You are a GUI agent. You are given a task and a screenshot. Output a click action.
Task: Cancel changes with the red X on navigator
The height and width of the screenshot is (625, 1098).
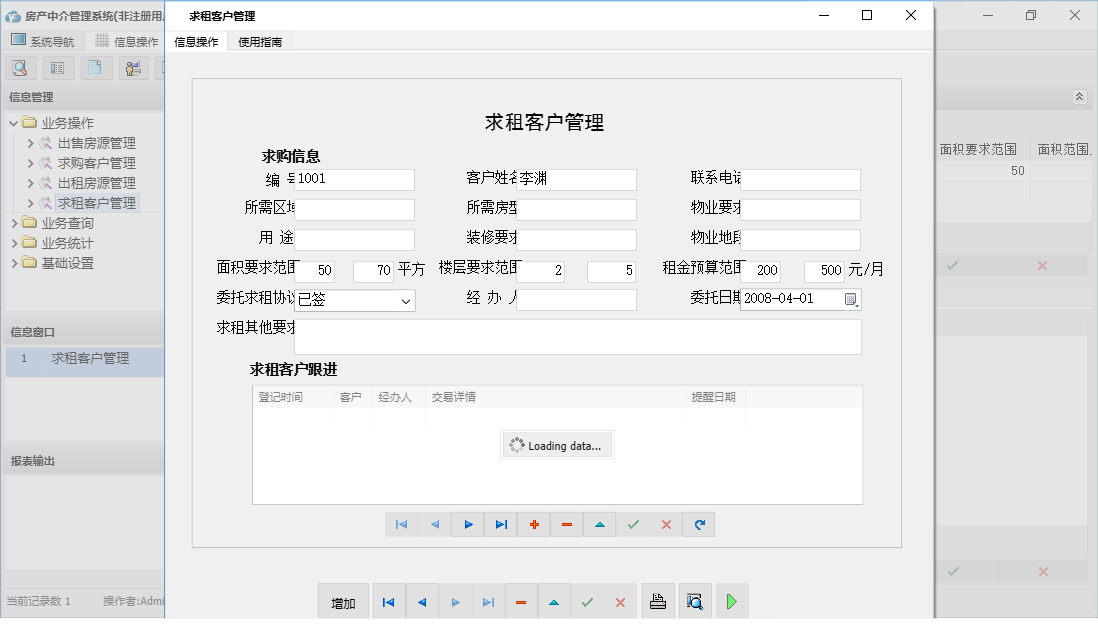(x=665, y=524)
